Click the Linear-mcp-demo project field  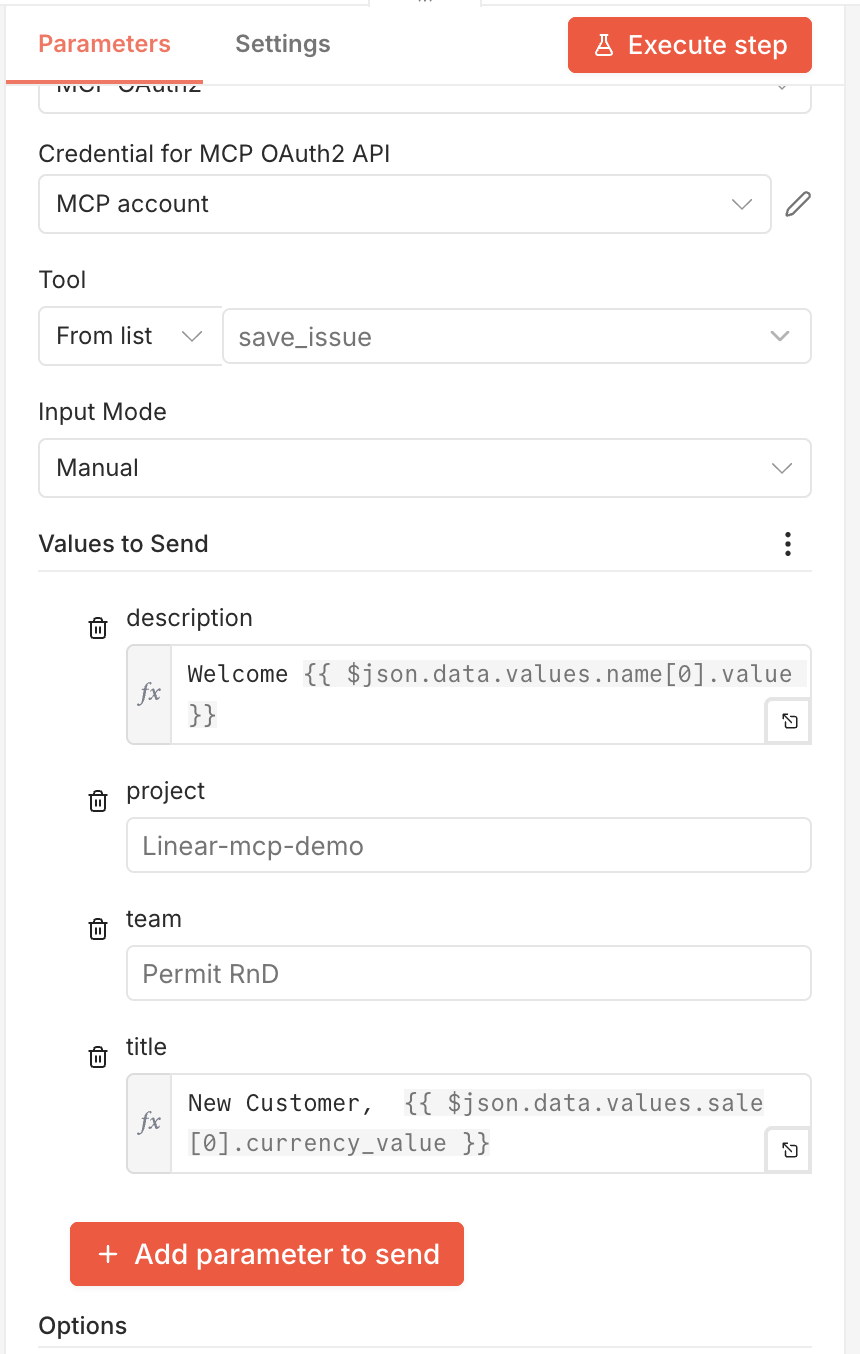coord(469,845)
